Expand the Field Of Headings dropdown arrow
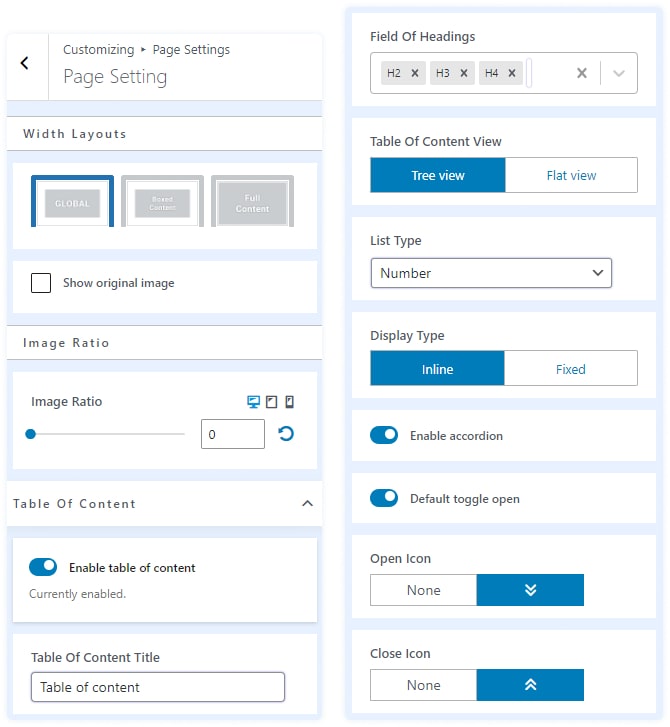Image resolution: width=670 pixels, height=727 pixels. (x=618, y=73)
